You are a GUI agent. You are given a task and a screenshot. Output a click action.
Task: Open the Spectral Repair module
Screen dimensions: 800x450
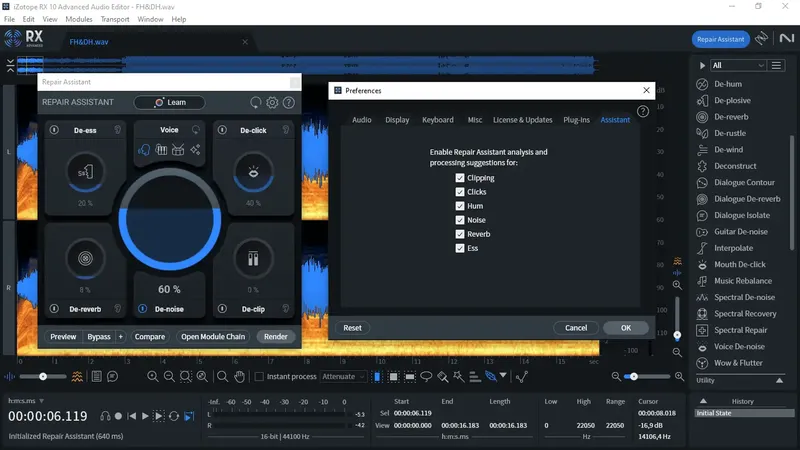tap(740, 330)
